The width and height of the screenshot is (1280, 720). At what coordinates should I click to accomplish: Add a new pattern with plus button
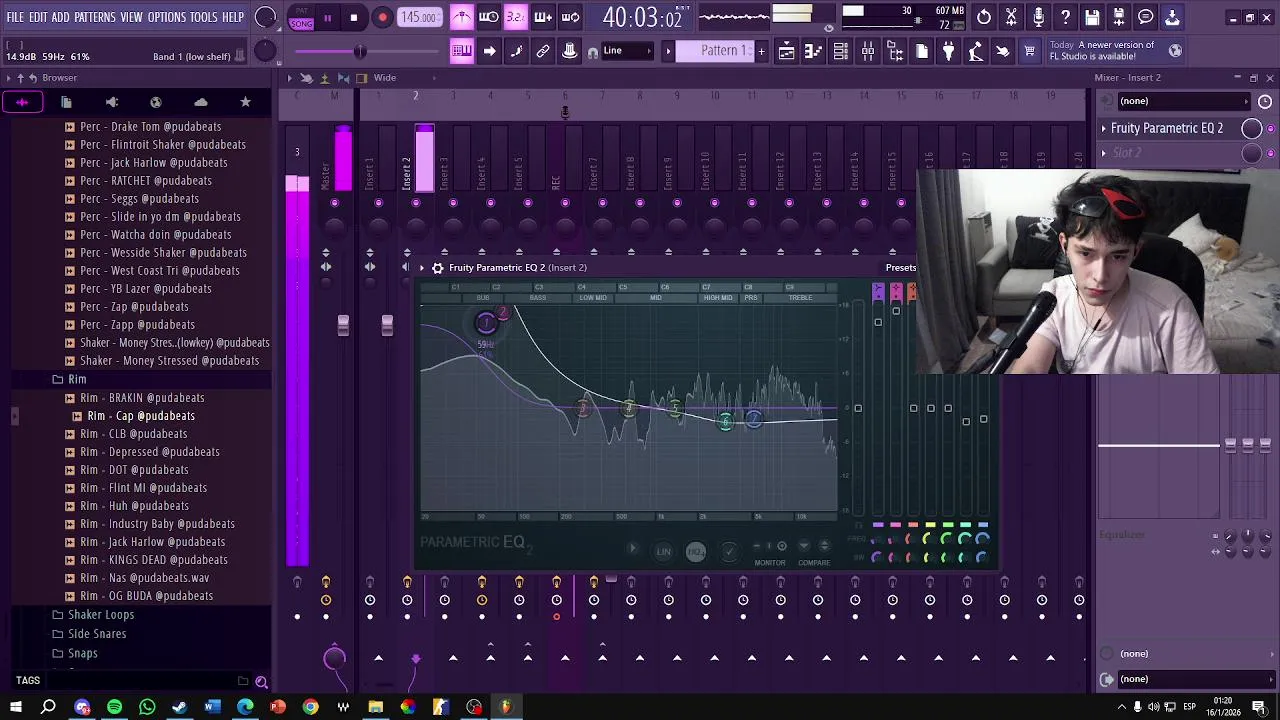click(761, 51)
